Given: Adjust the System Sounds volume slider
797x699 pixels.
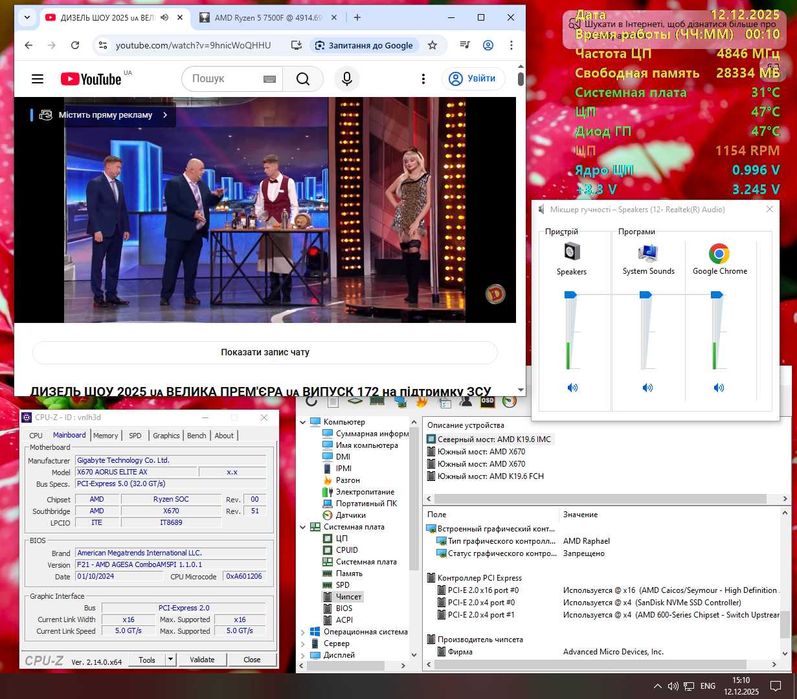Looking at the screenshot, I should click(646, 295).
